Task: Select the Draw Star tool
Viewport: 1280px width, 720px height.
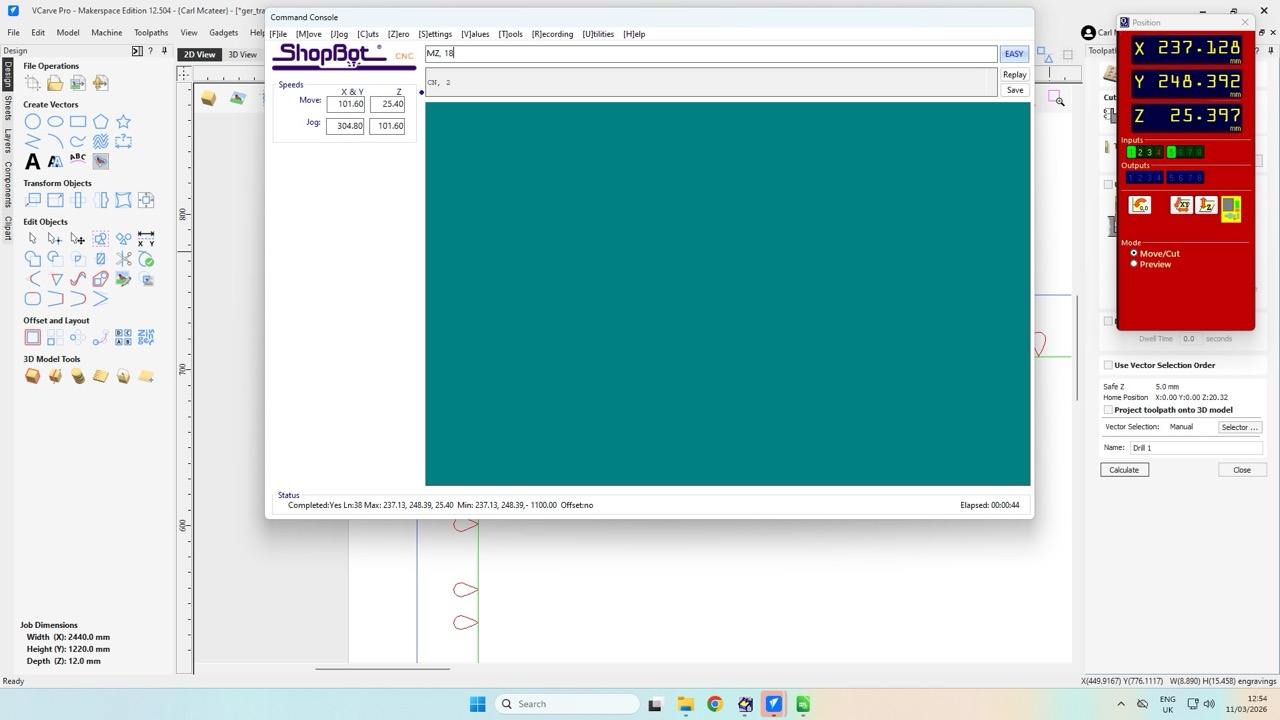Action: (123, 122)
